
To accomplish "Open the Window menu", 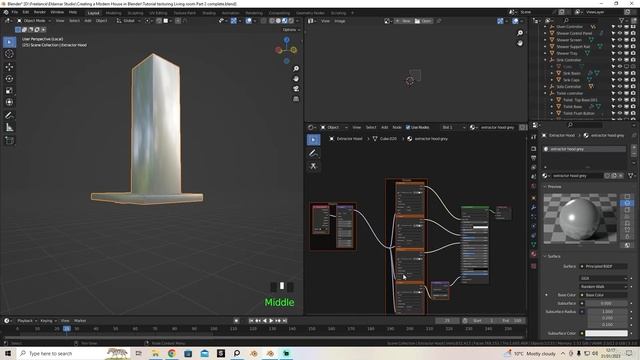I will click(57, 13).
